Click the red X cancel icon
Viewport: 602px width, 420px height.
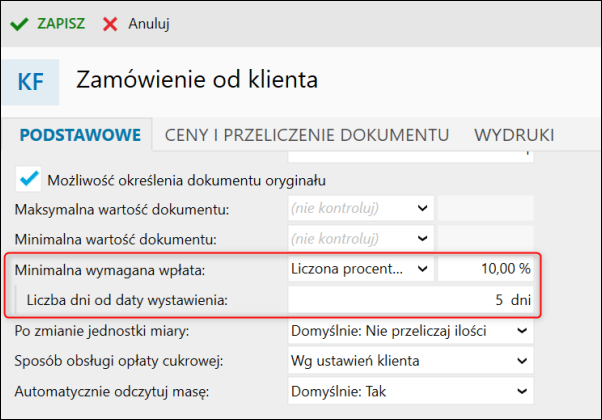coord(110,24)
